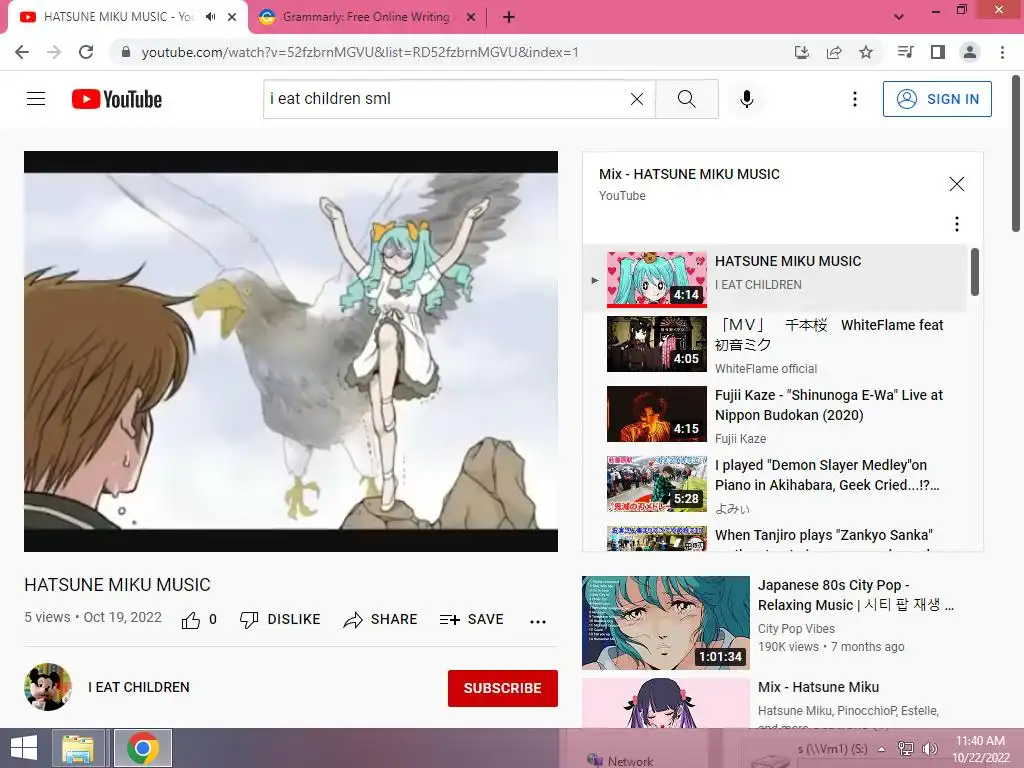The height and width of the screenshot is (768, 1024).
Task: Mute the tab via speaker icon on tab
Action: tap(210, 17)
